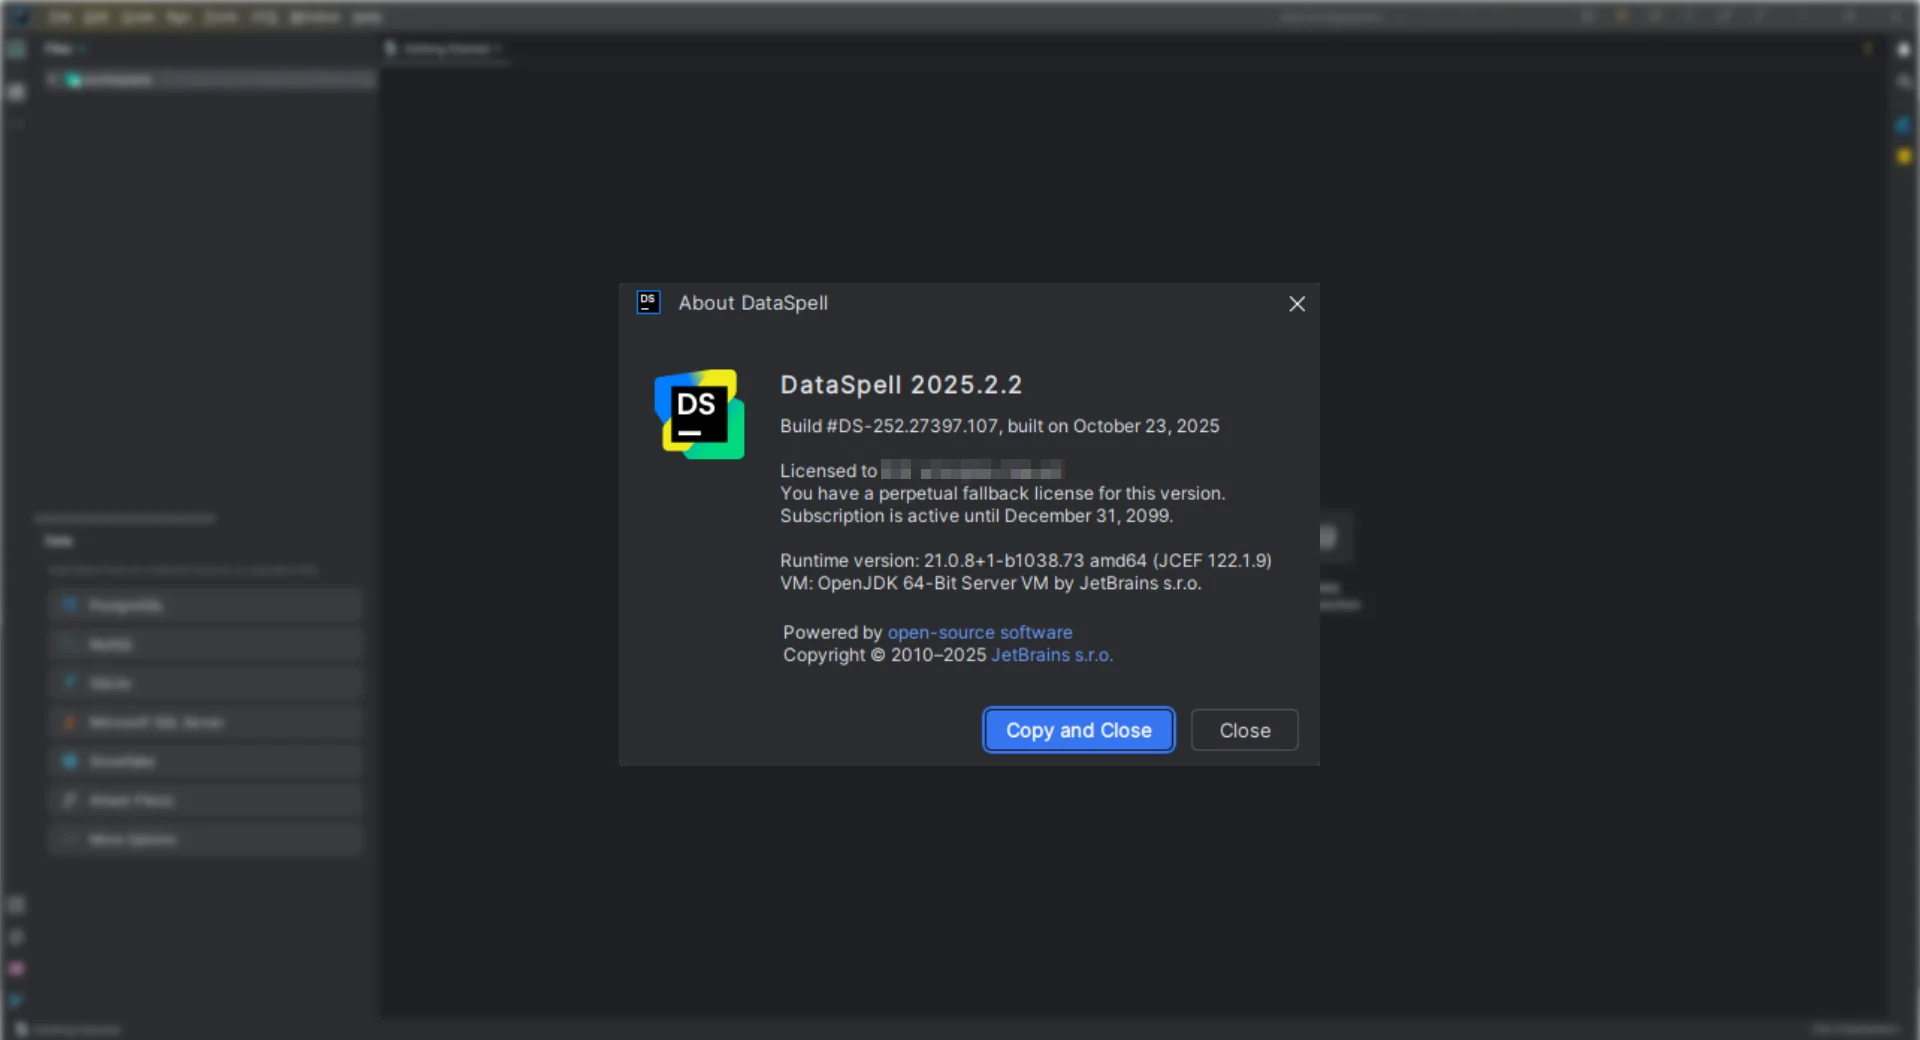Click the Copy and Close button
1920x1040 pixels.
click(x=1078, y=730)
